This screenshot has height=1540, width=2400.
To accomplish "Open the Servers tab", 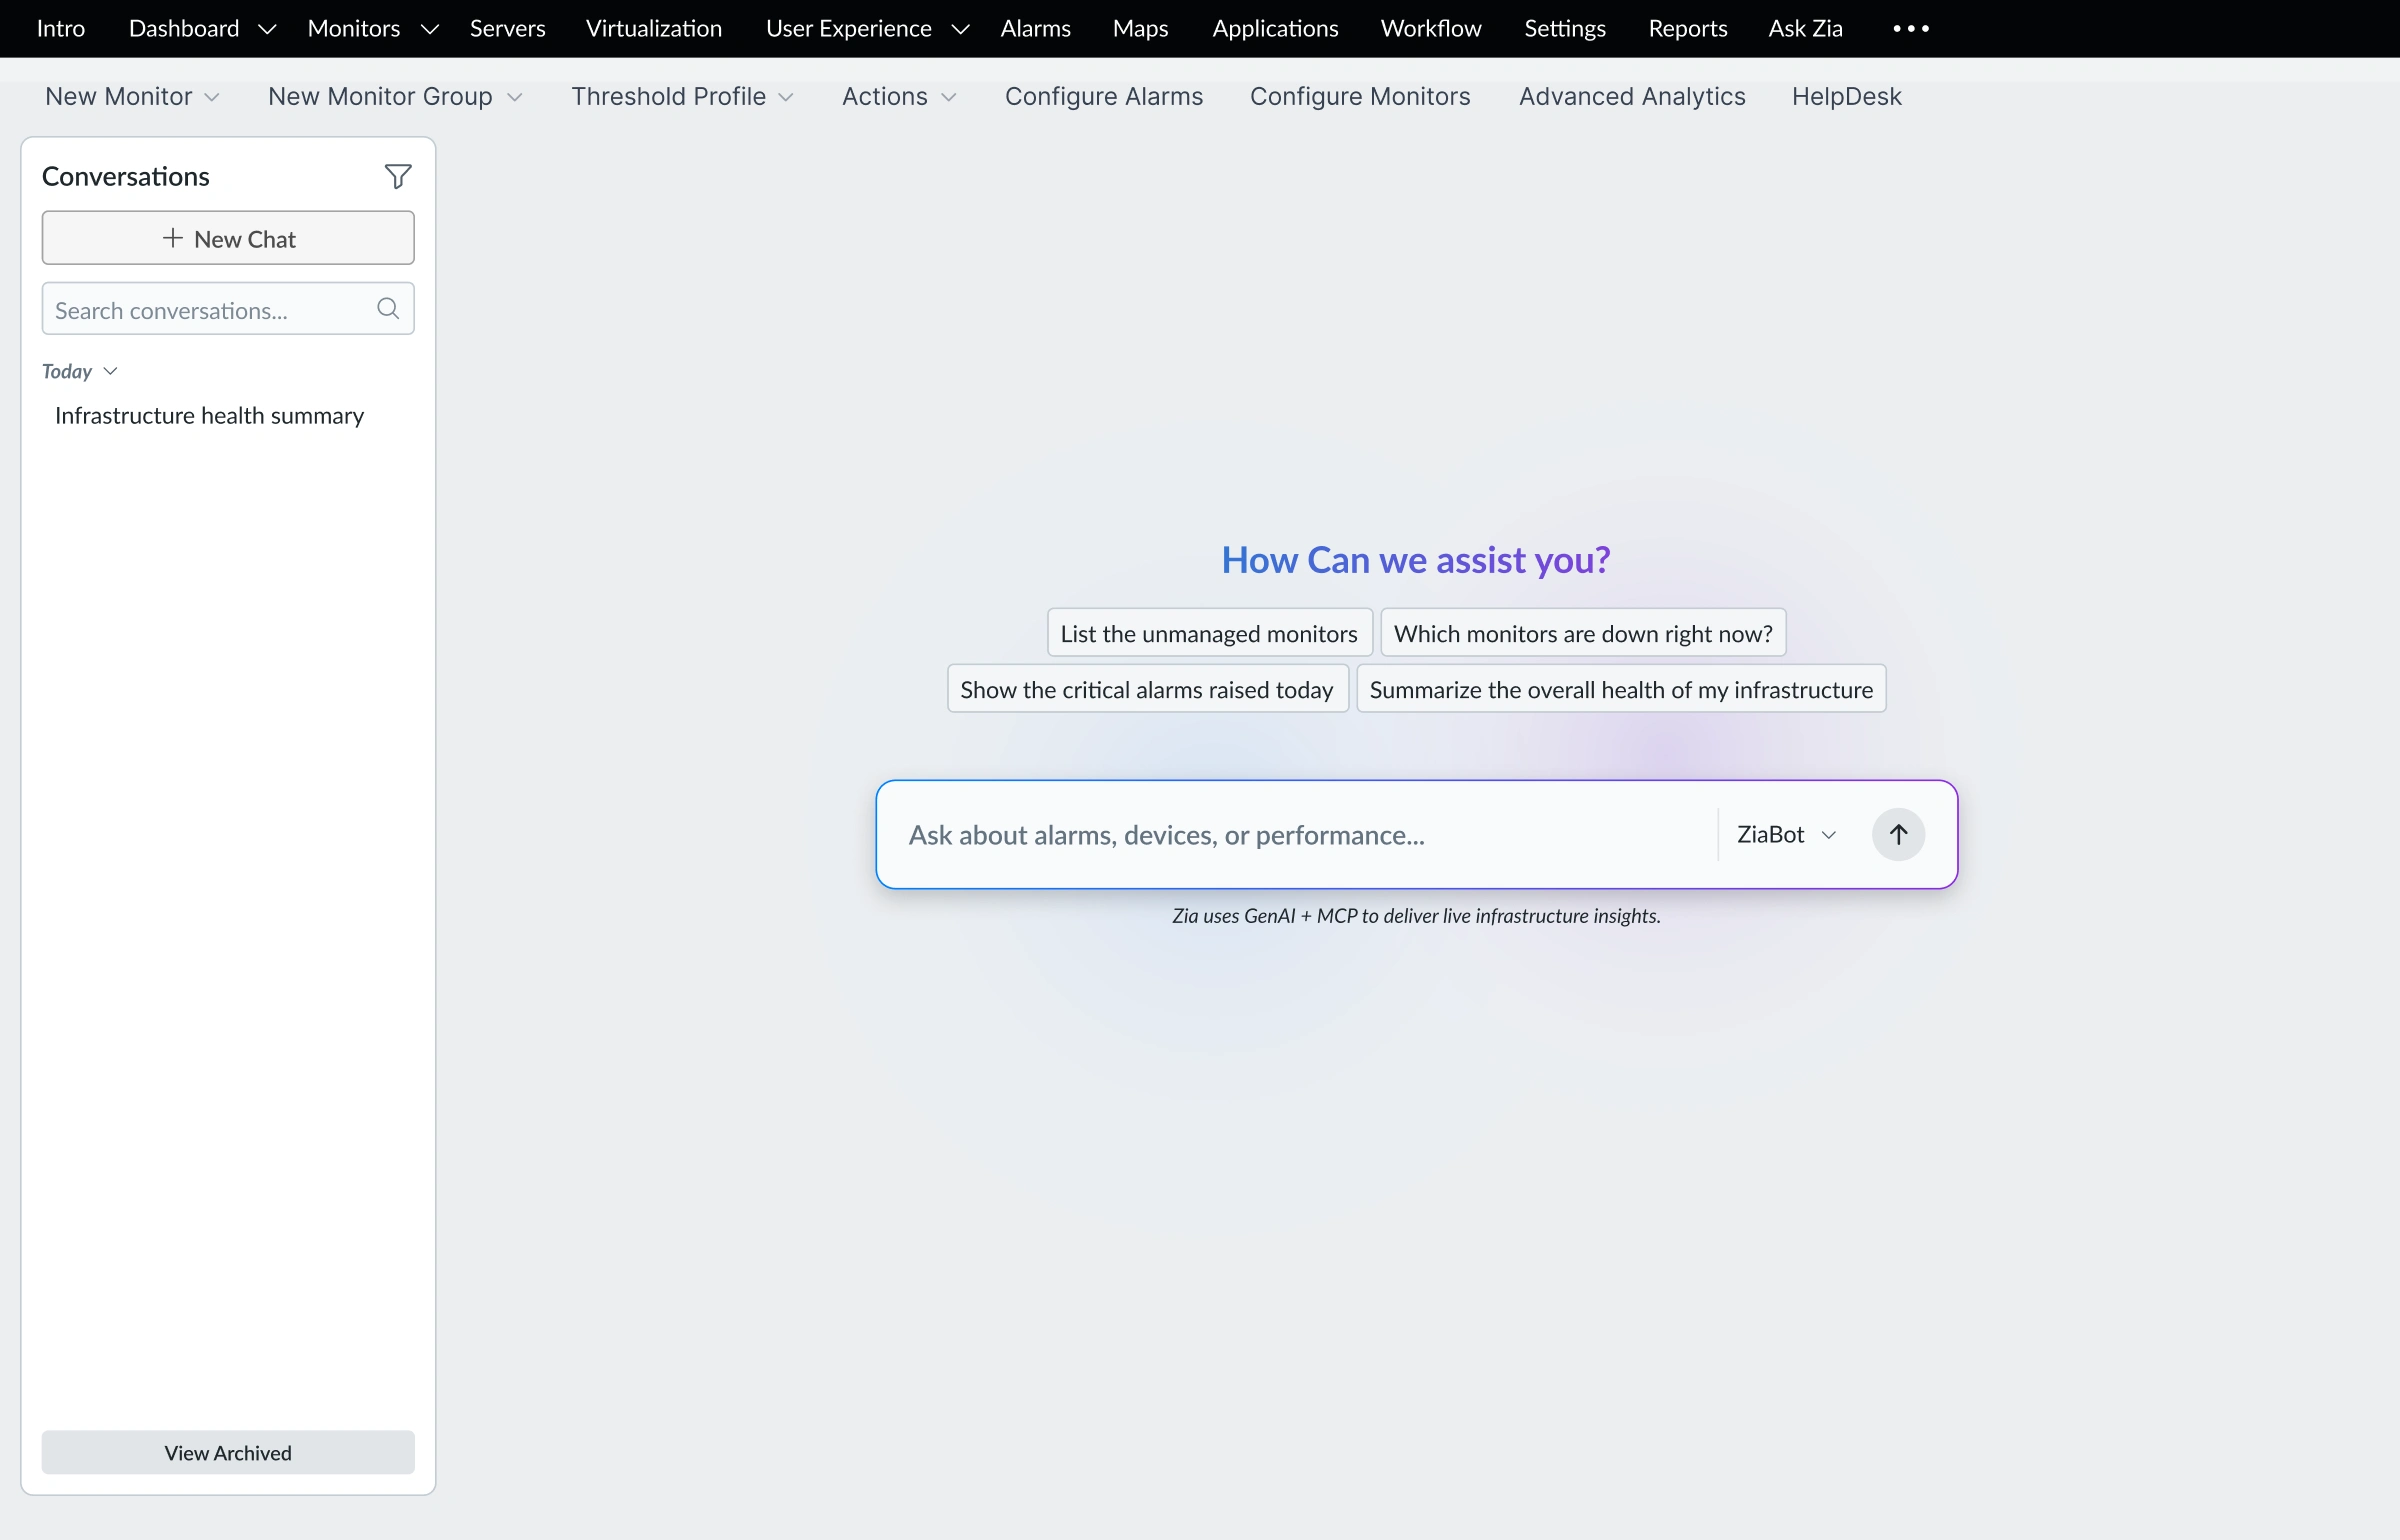I will 508,29.
